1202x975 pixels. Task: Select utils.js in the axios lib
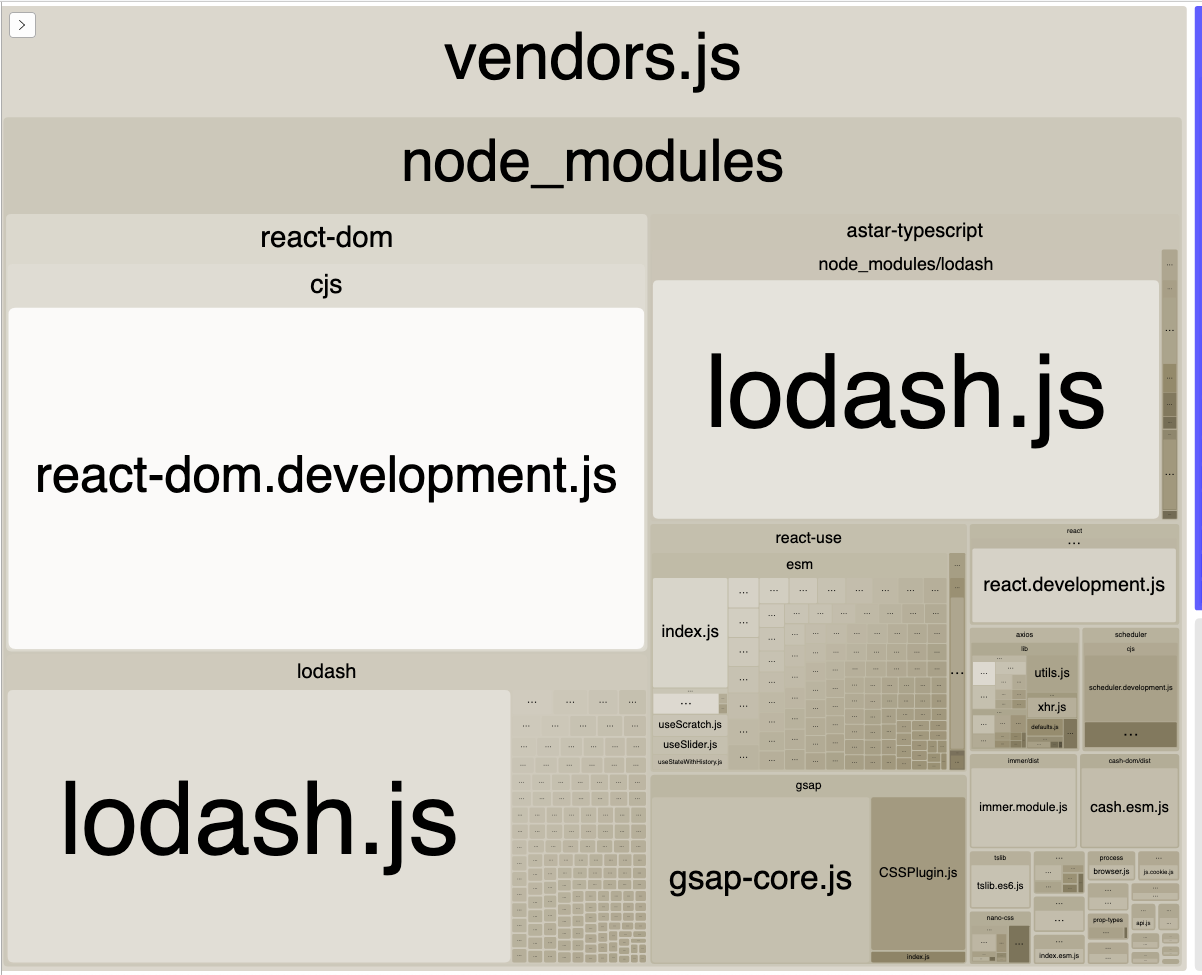[1052, 673]
